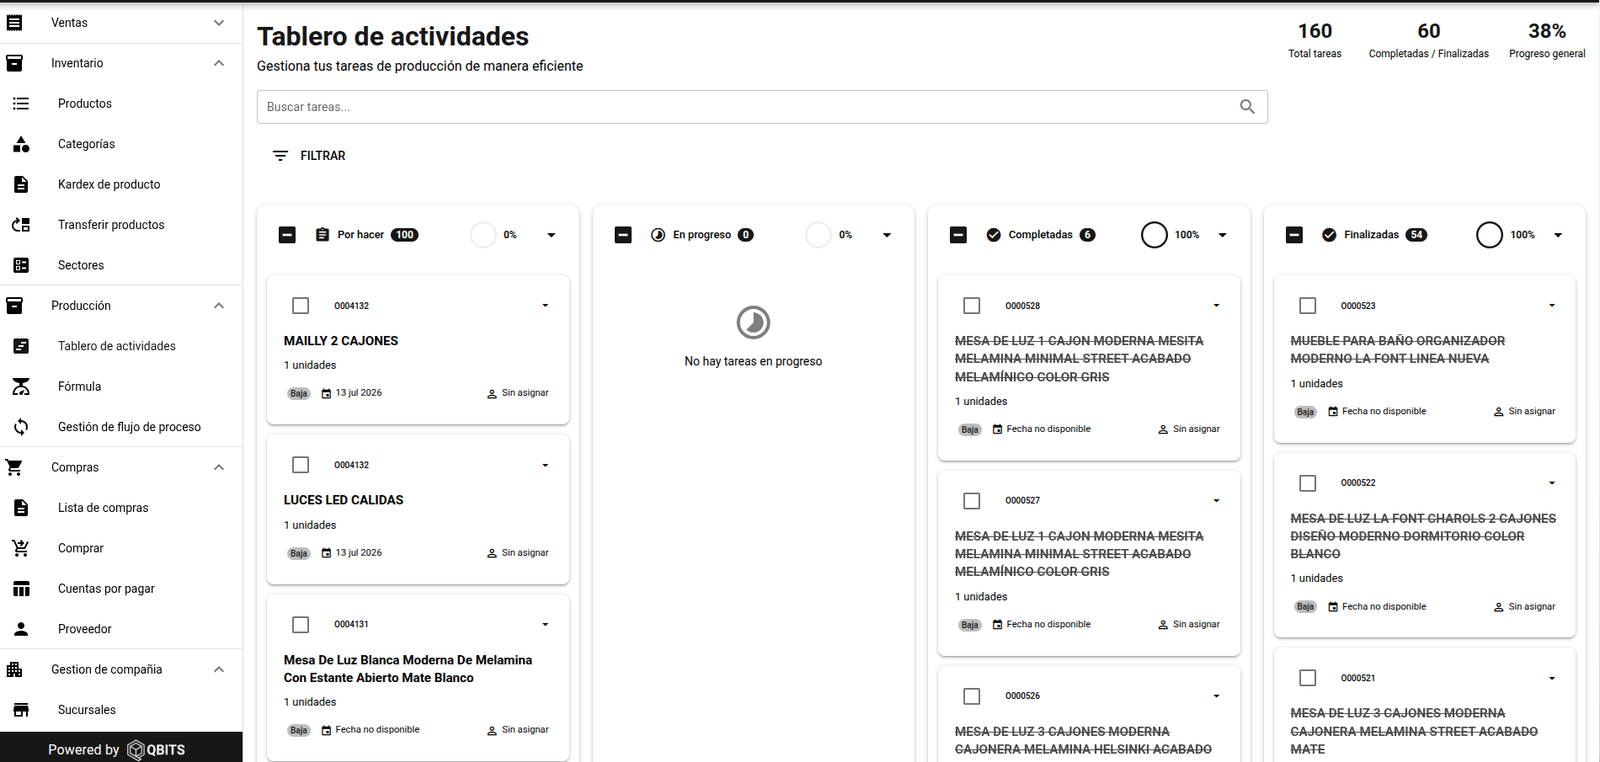Screen dimensions: 1600x762
Task: Toggle select-all box in Por hacer column
Action: 287,235
